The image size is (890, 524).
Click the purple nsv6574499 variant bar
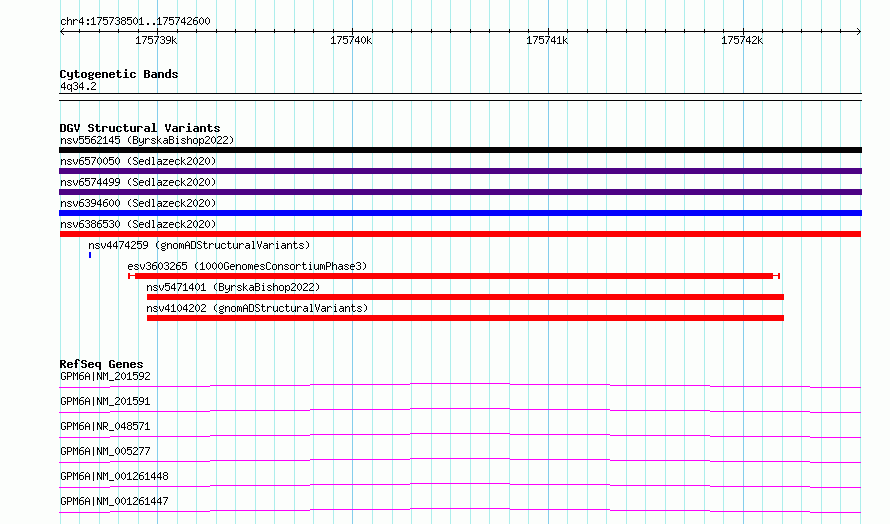point(460,192)
